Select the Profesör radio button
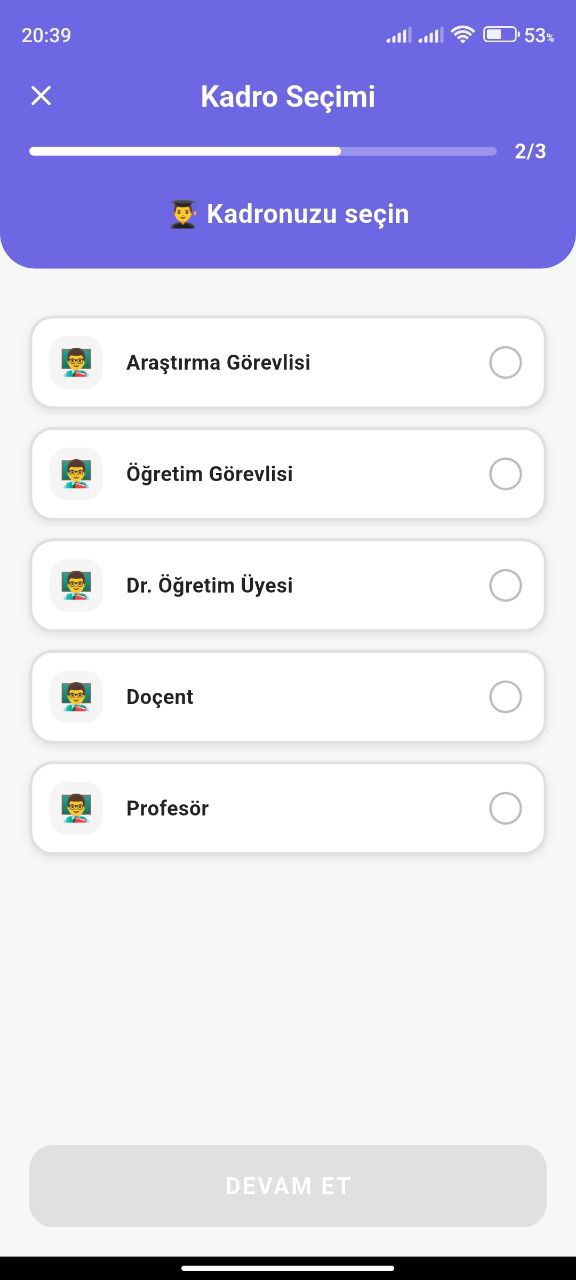576x1280 pixels. click(505, 807)
